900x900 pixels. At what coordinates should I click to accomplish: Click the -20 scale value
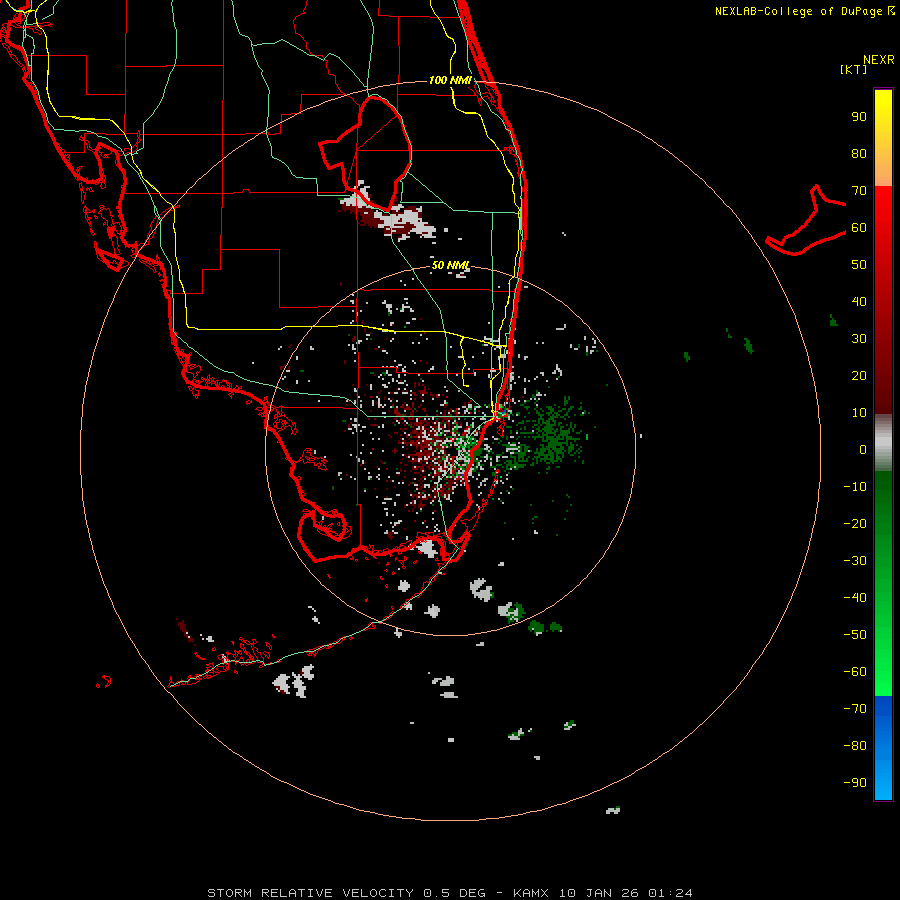click(855, 523)
